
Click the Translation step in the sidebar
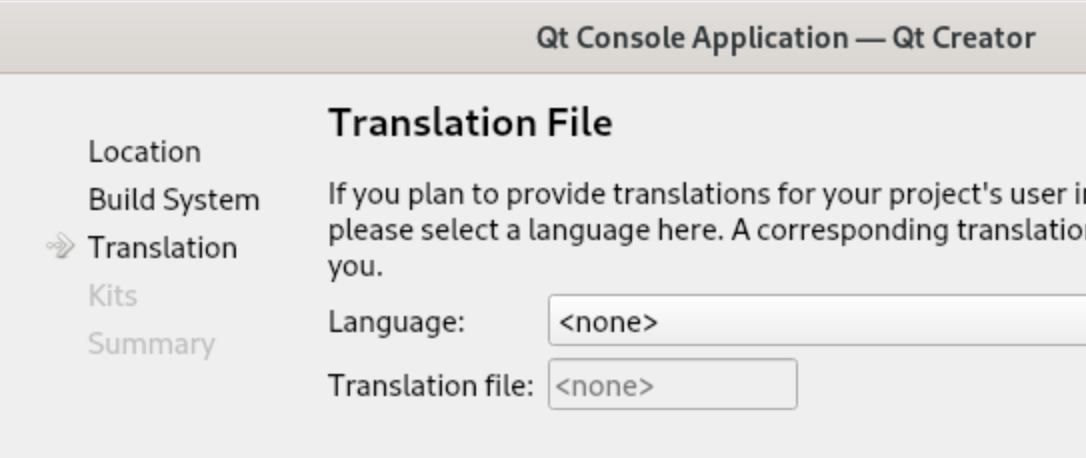click(x=162, y=248)
